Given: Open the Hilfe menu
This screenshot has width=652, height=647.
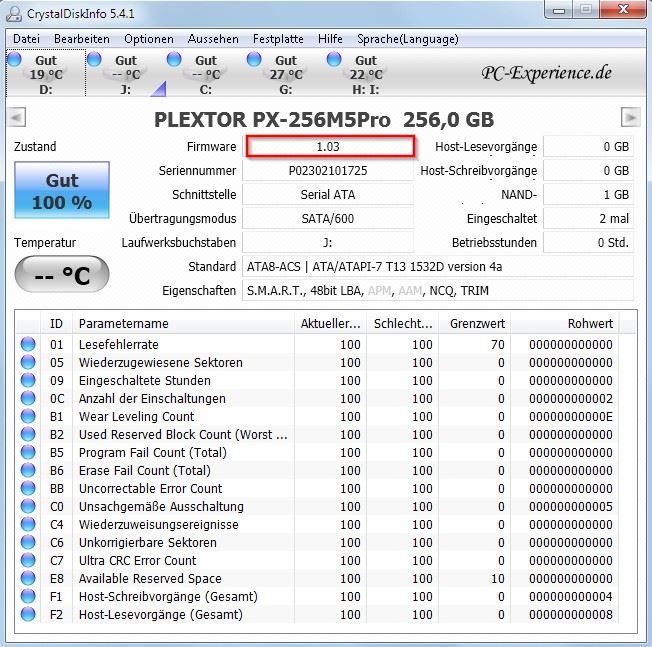Looking at the screenshot, I should click(x=330, y=39).
